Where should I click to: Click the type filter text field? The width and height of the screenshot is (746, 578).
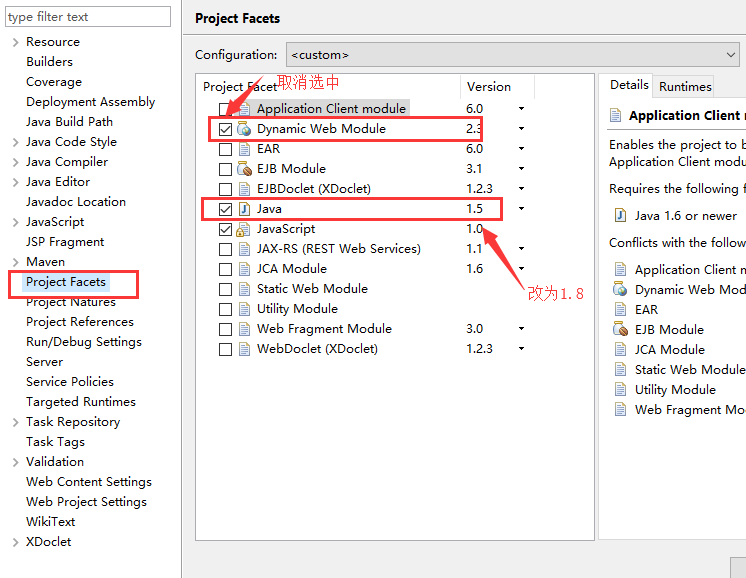(x=88, y=17)
